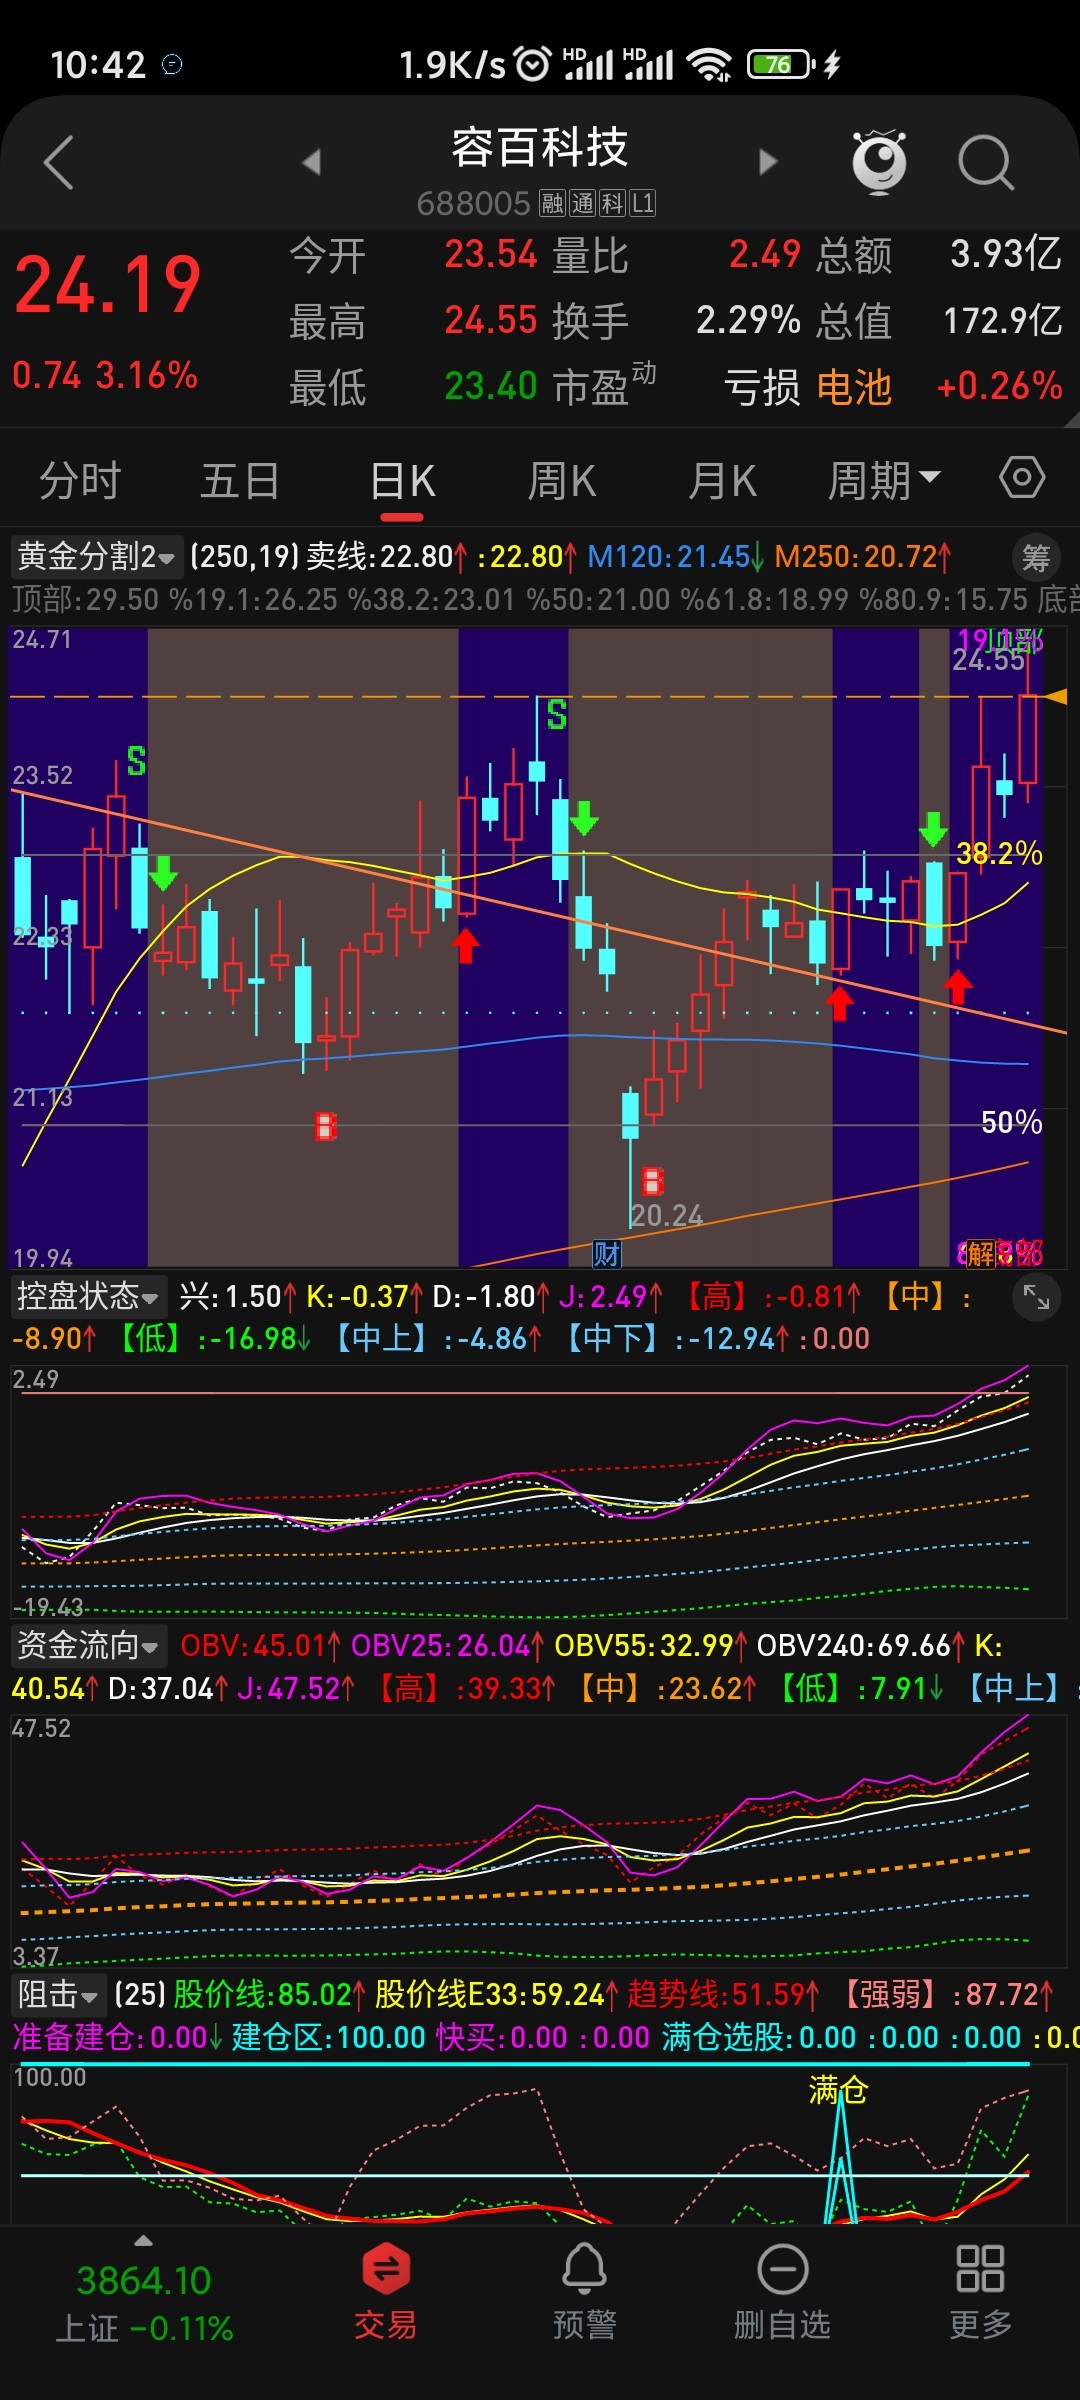
Task: Tap the sector change +0.26%
Action: point(999,386)
